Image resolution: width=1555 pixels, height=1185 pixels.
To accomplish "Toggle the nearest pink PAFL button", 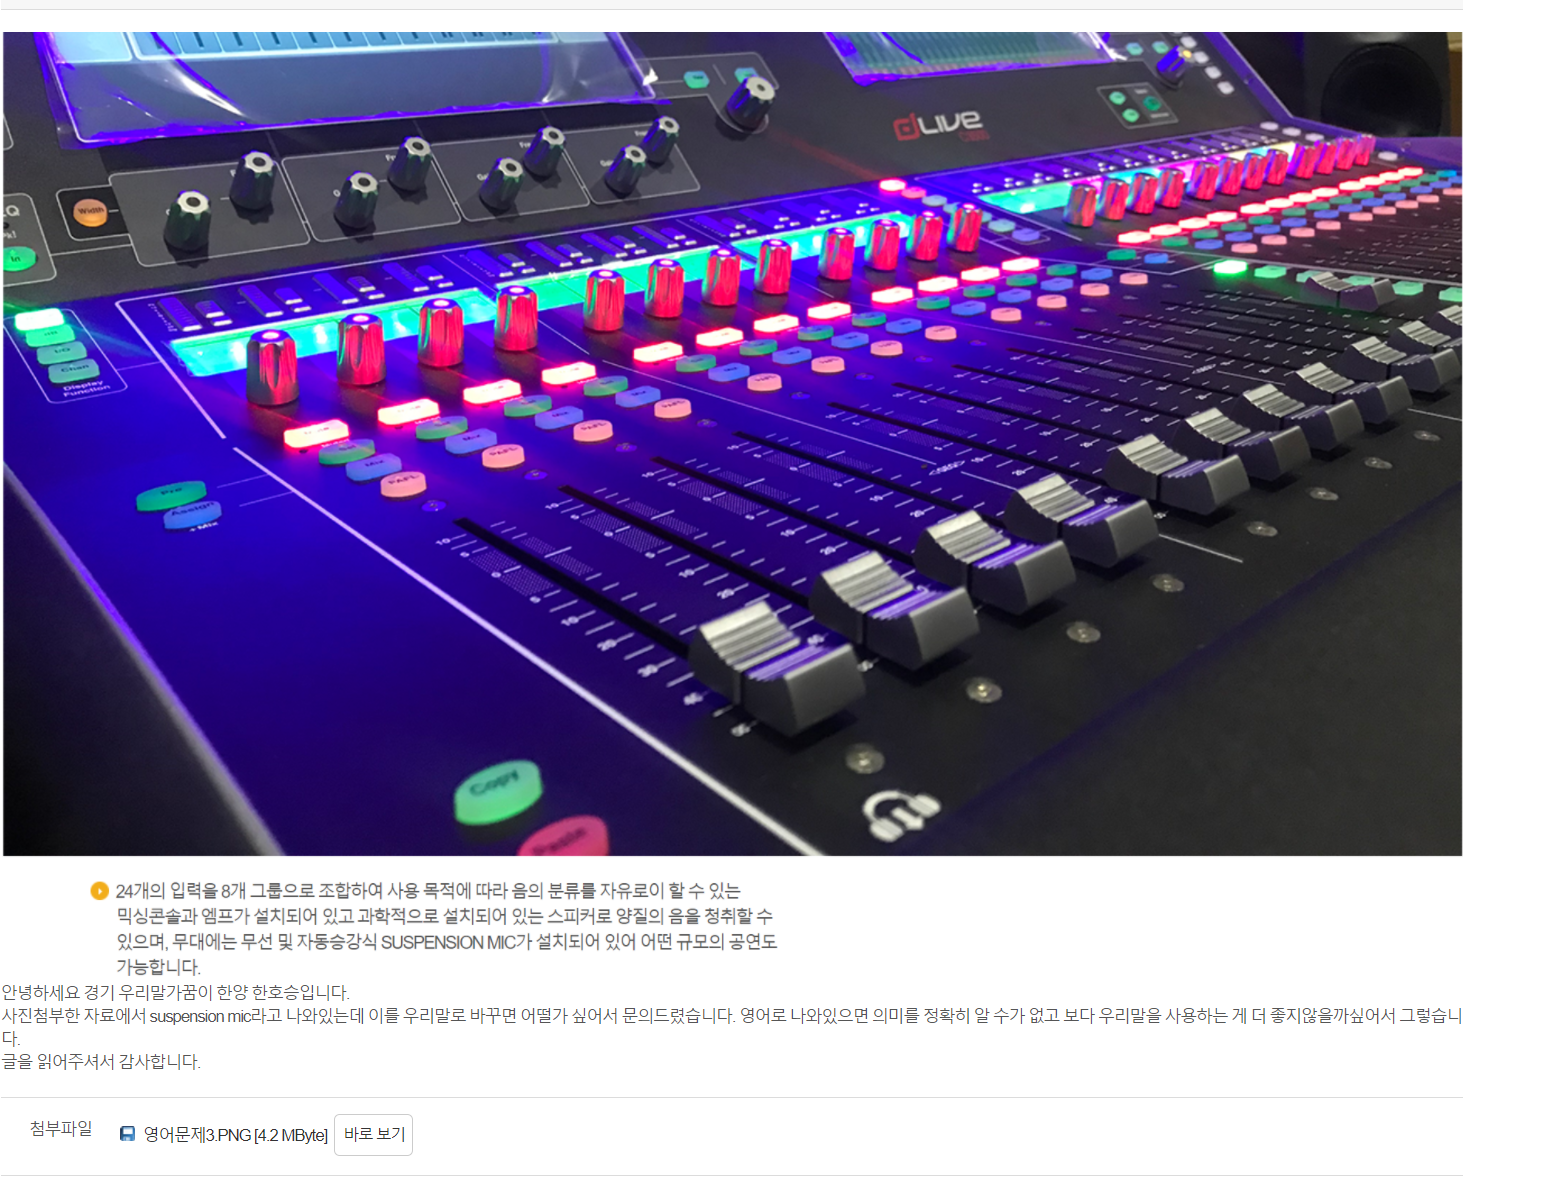I will (x=404, y=484).
